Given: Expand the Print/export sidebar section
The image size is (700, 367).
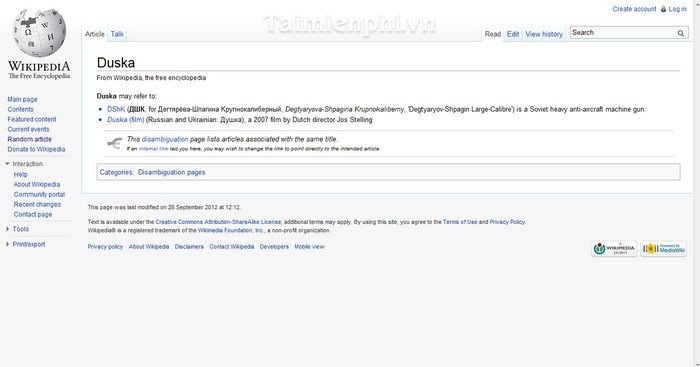Looking at the screenshot, I should [x=7, y=244].
